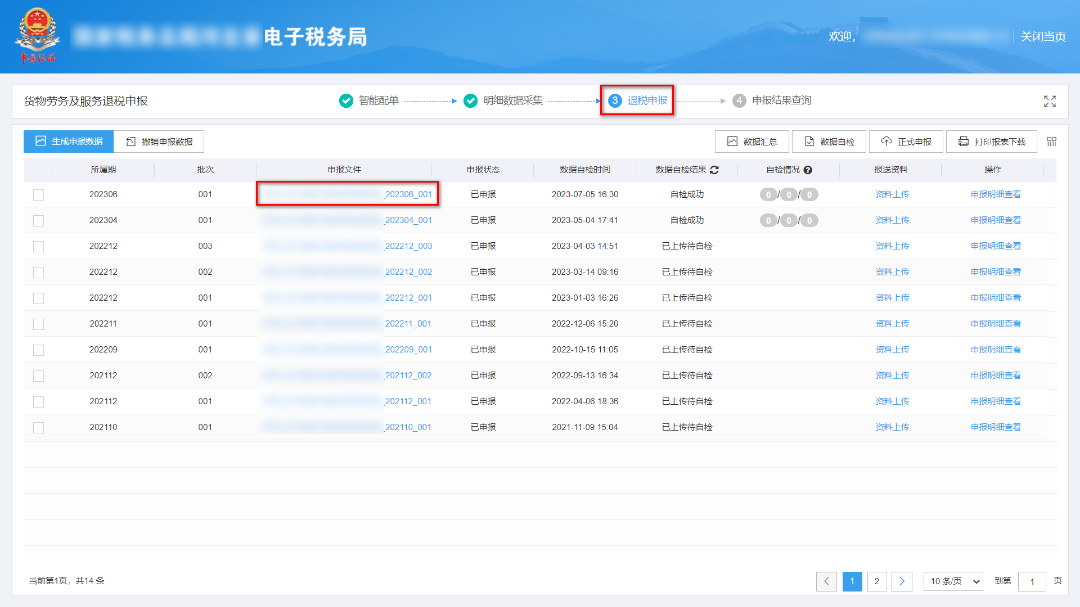Select the checkbox of row 202112 batch 001
The image size is (1080, 607).
click(39, 402)
